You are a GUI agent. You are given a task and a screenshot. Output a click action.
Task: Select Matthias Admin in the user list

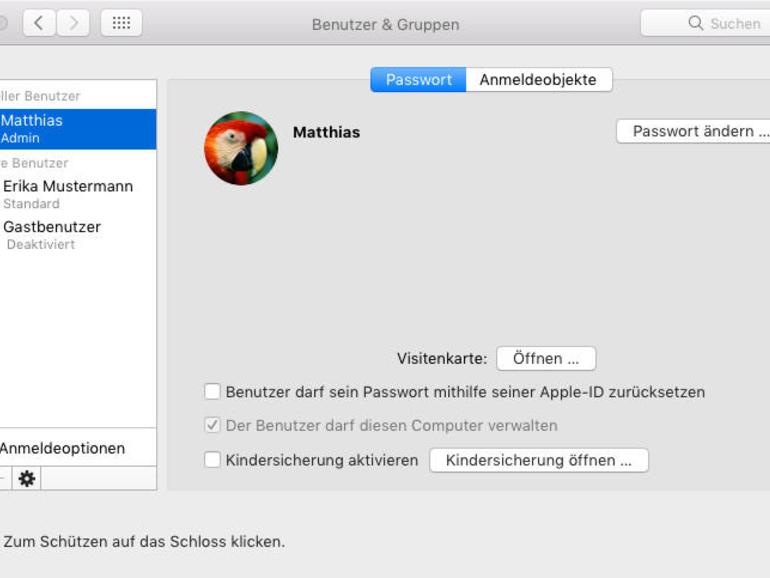(78, 129)
